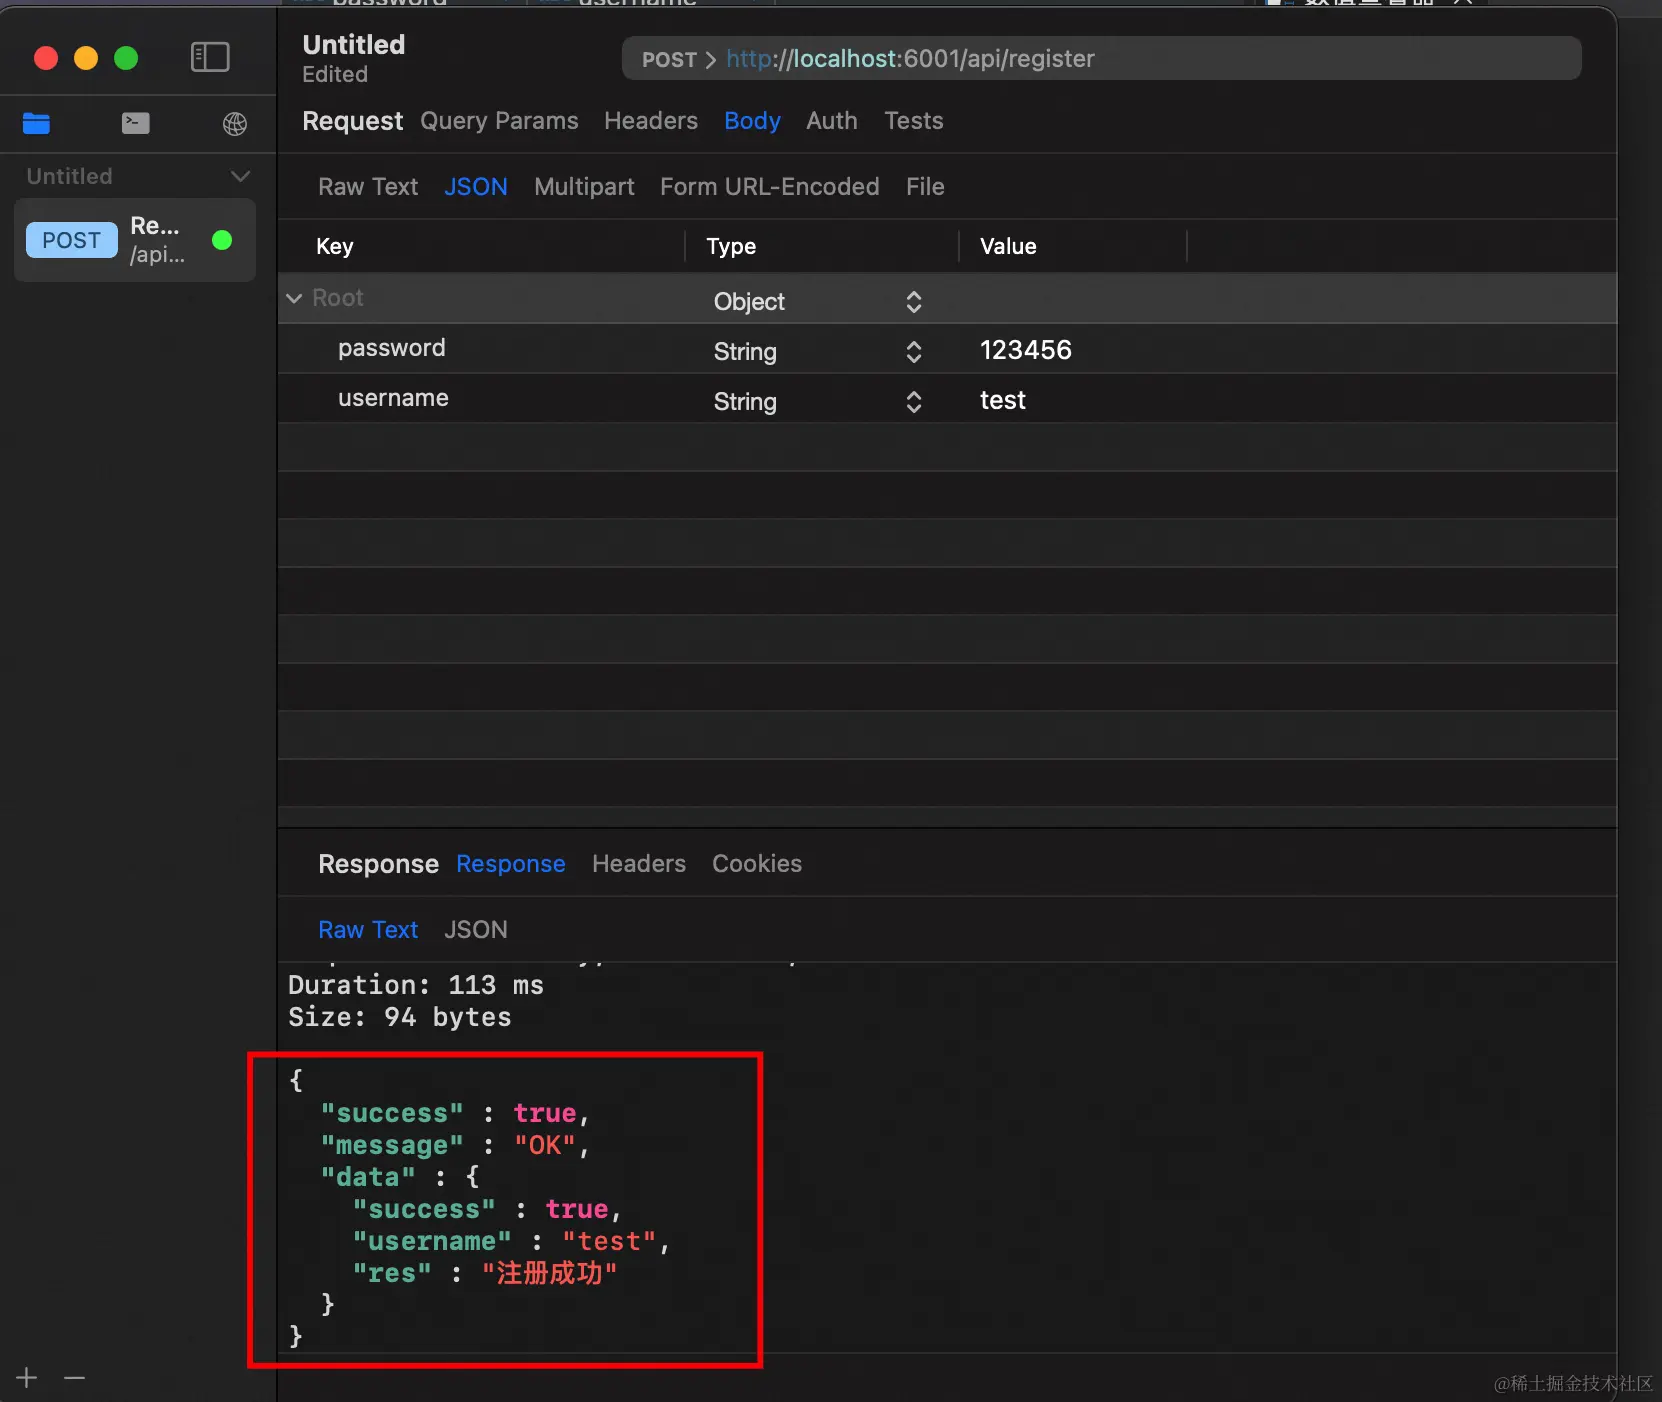Change the username type String selector
Screen dimensions: 1662x1402
817,401
